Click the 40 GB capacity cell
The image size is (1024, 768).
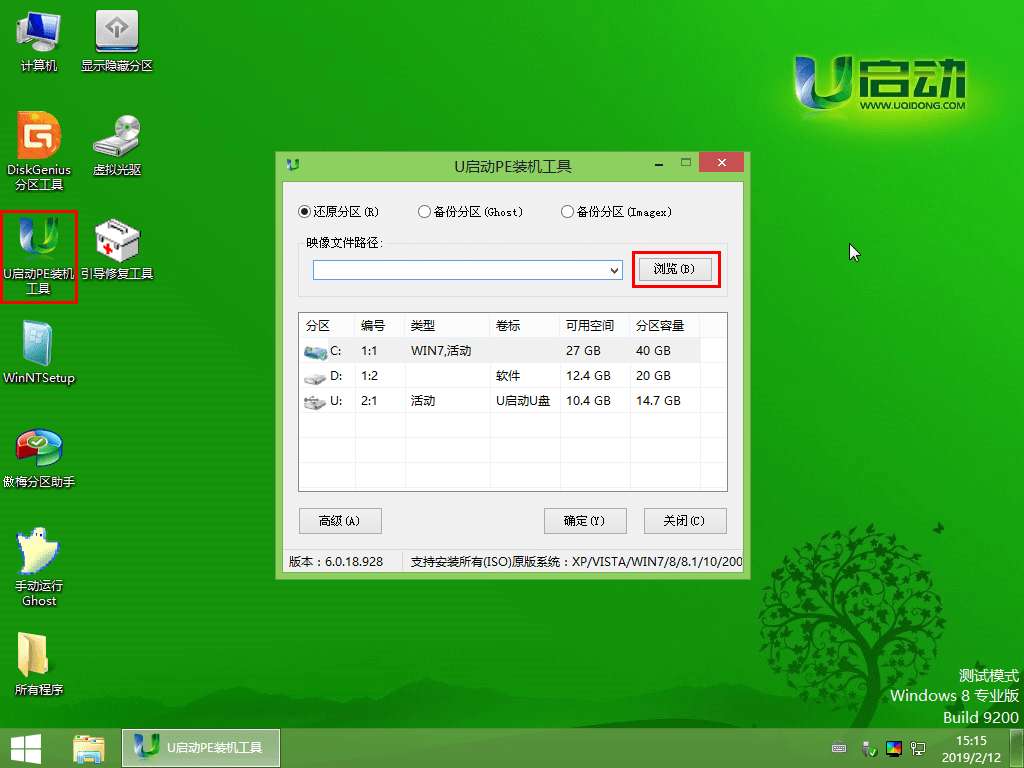click(x=653, y=351)
